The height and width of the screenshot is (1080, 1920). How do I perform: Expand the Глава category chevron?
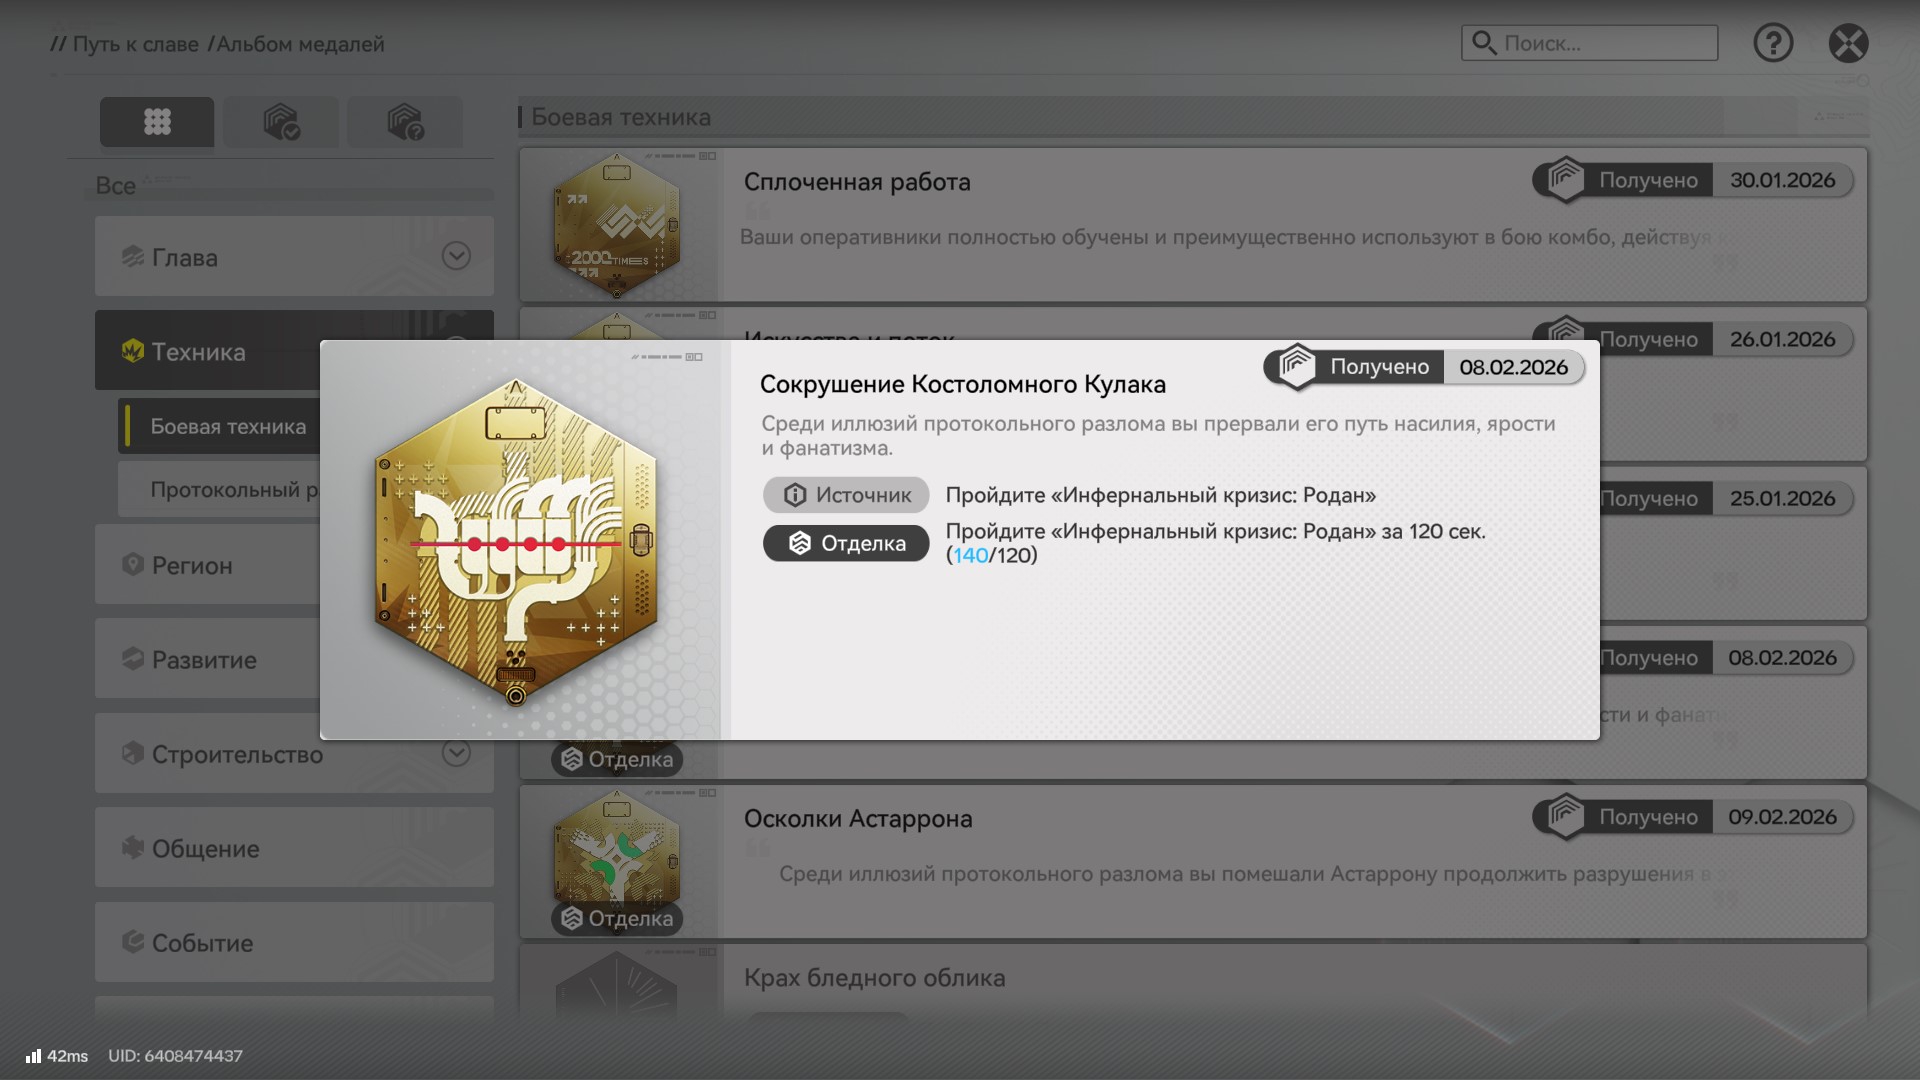pyautogui.click(x=456, y=256)
